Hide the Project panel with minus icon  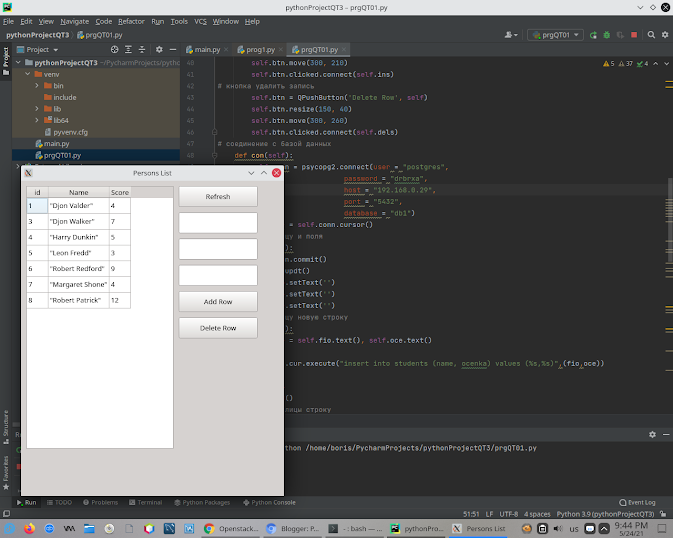173,49
